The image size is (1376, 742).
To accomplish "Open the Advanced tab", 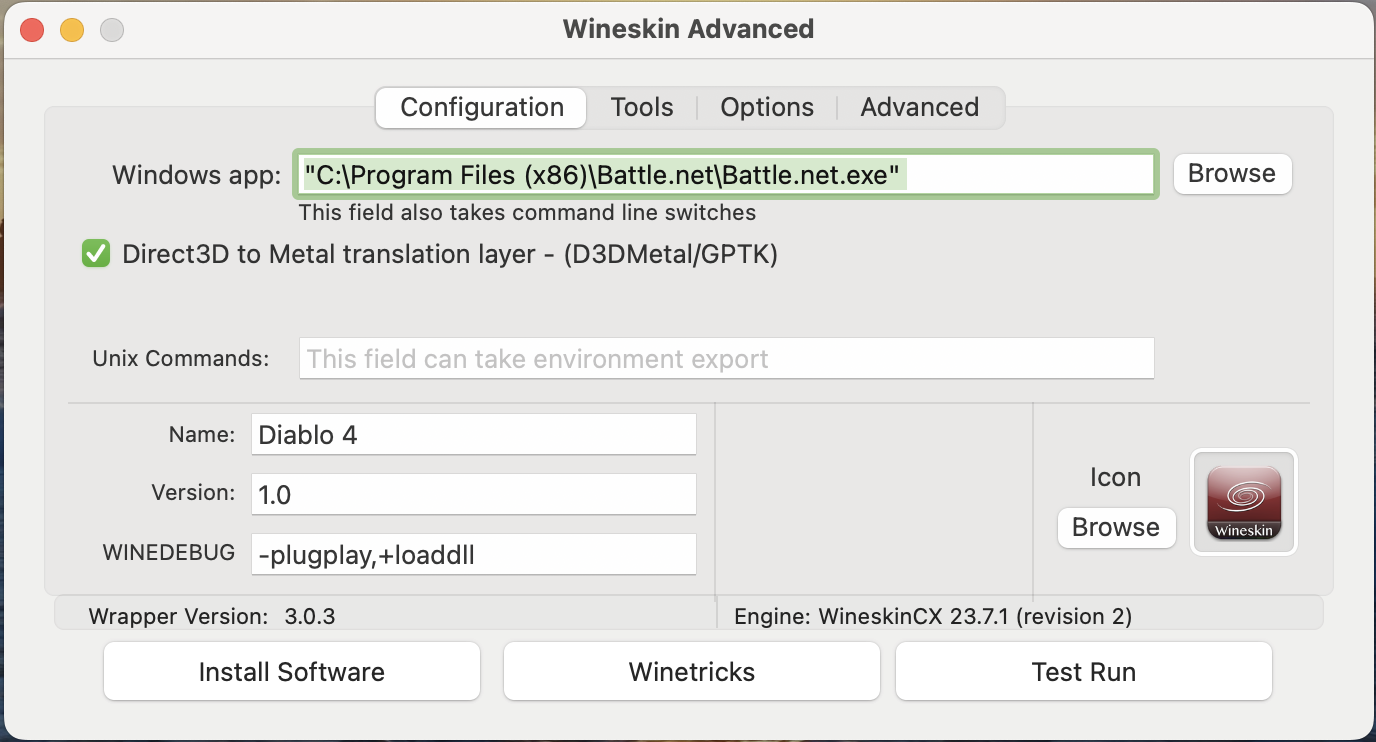I will pyautogui.click(x=920, y=107).
